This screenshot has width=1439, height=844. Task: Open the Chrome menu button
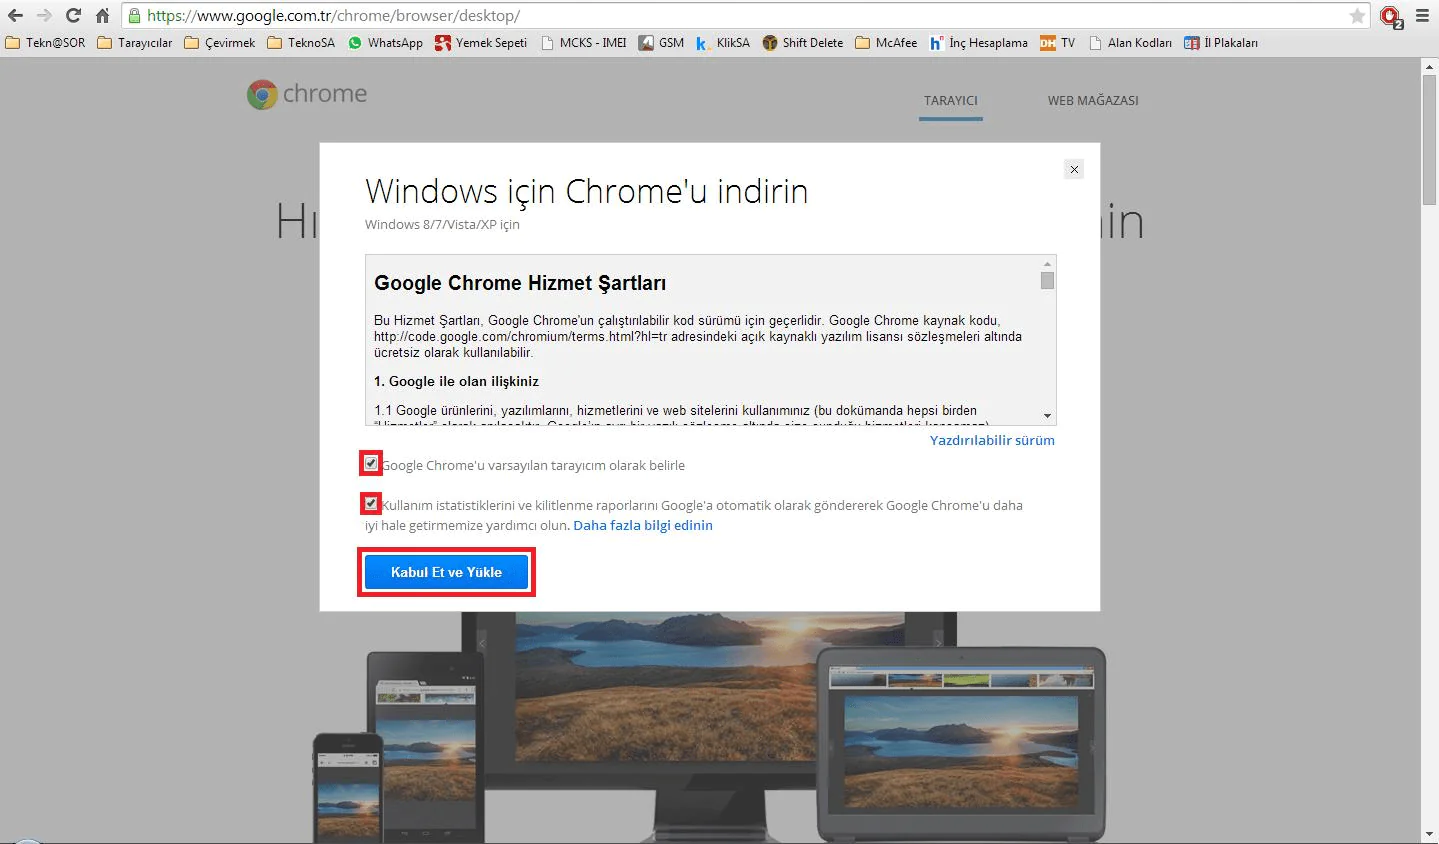(x=1421, y=15)
